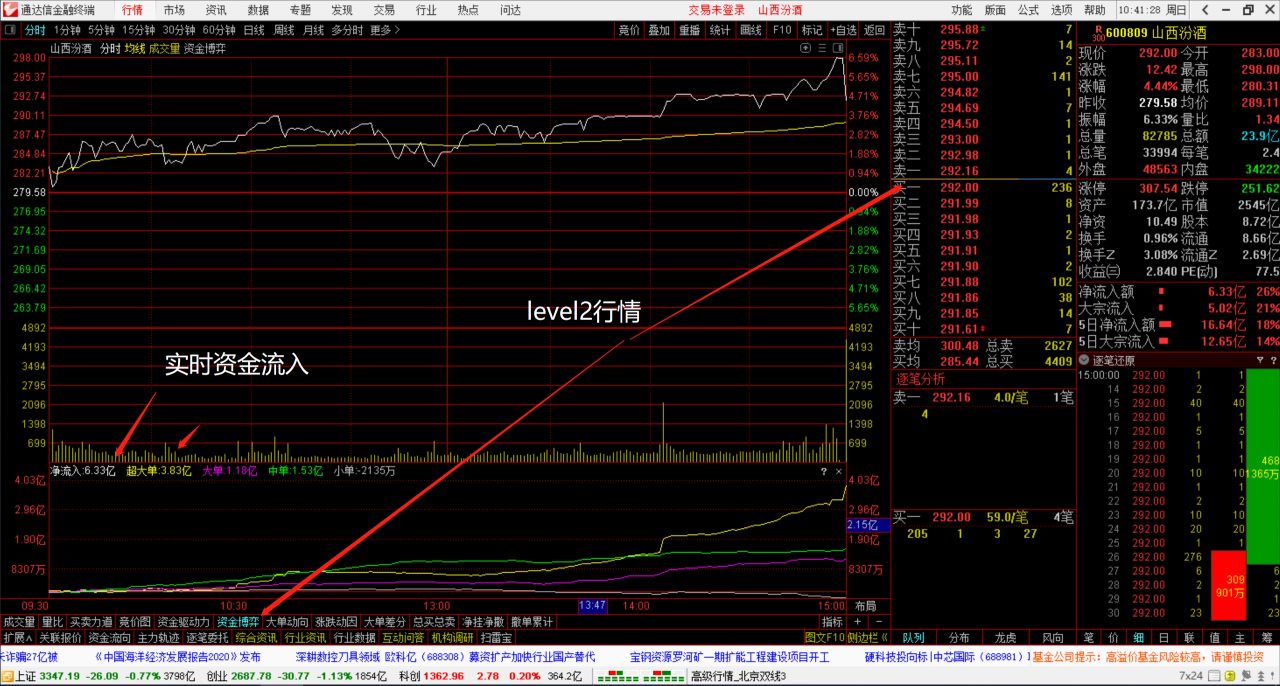
Task: Toggle 叠加 overlay on the chart
Action: click(658, 30)
